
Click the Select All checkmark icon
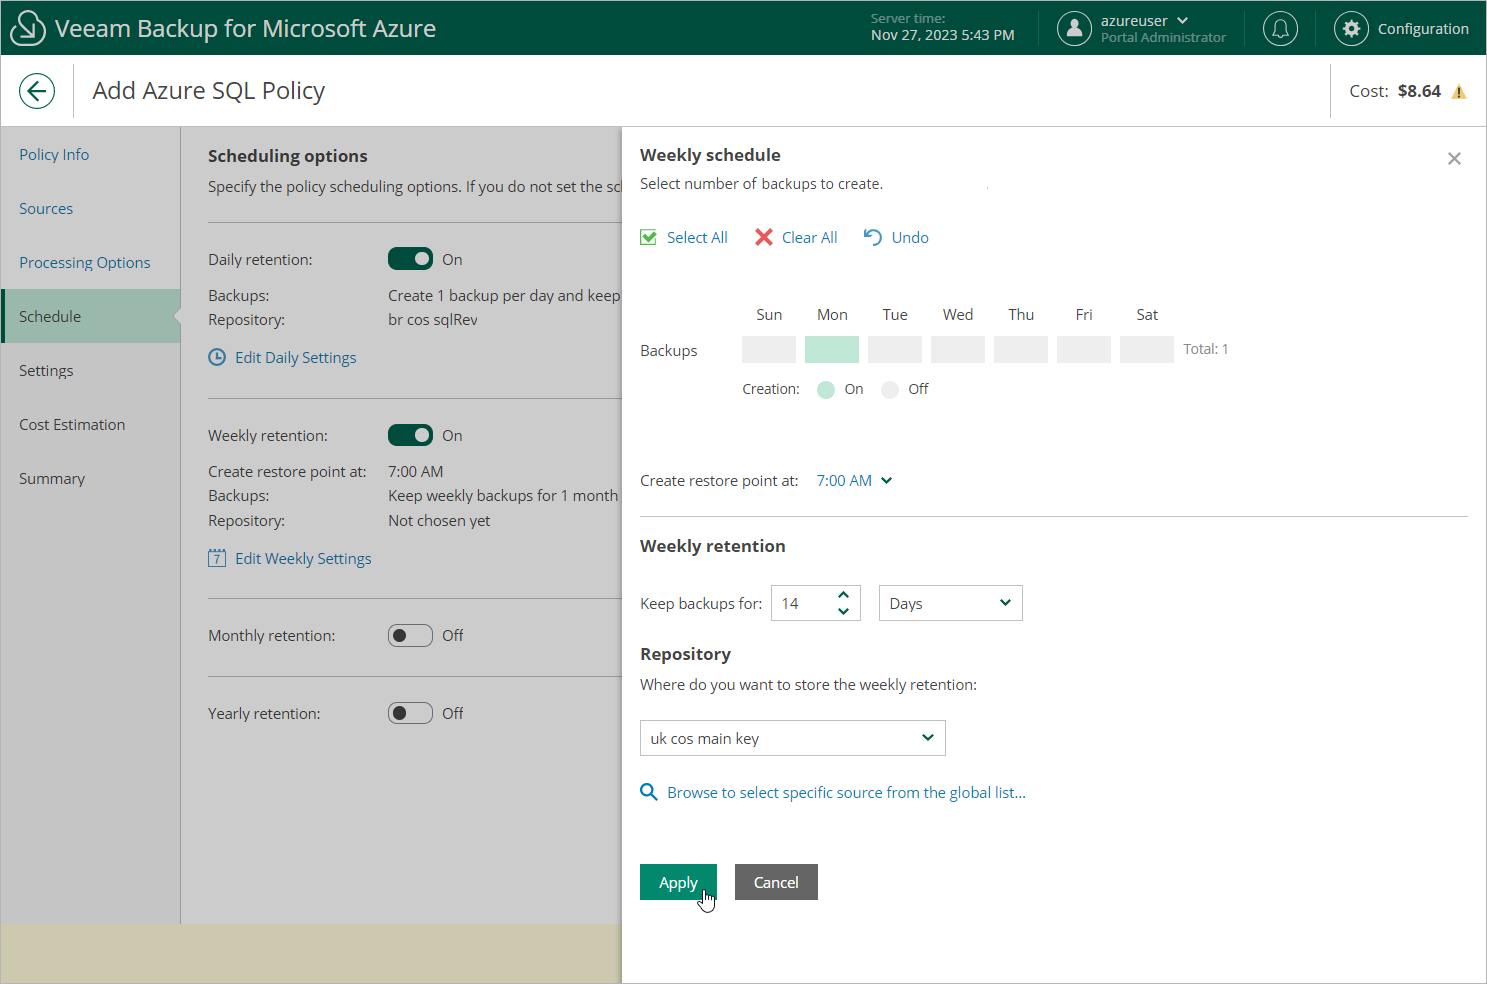649,237
